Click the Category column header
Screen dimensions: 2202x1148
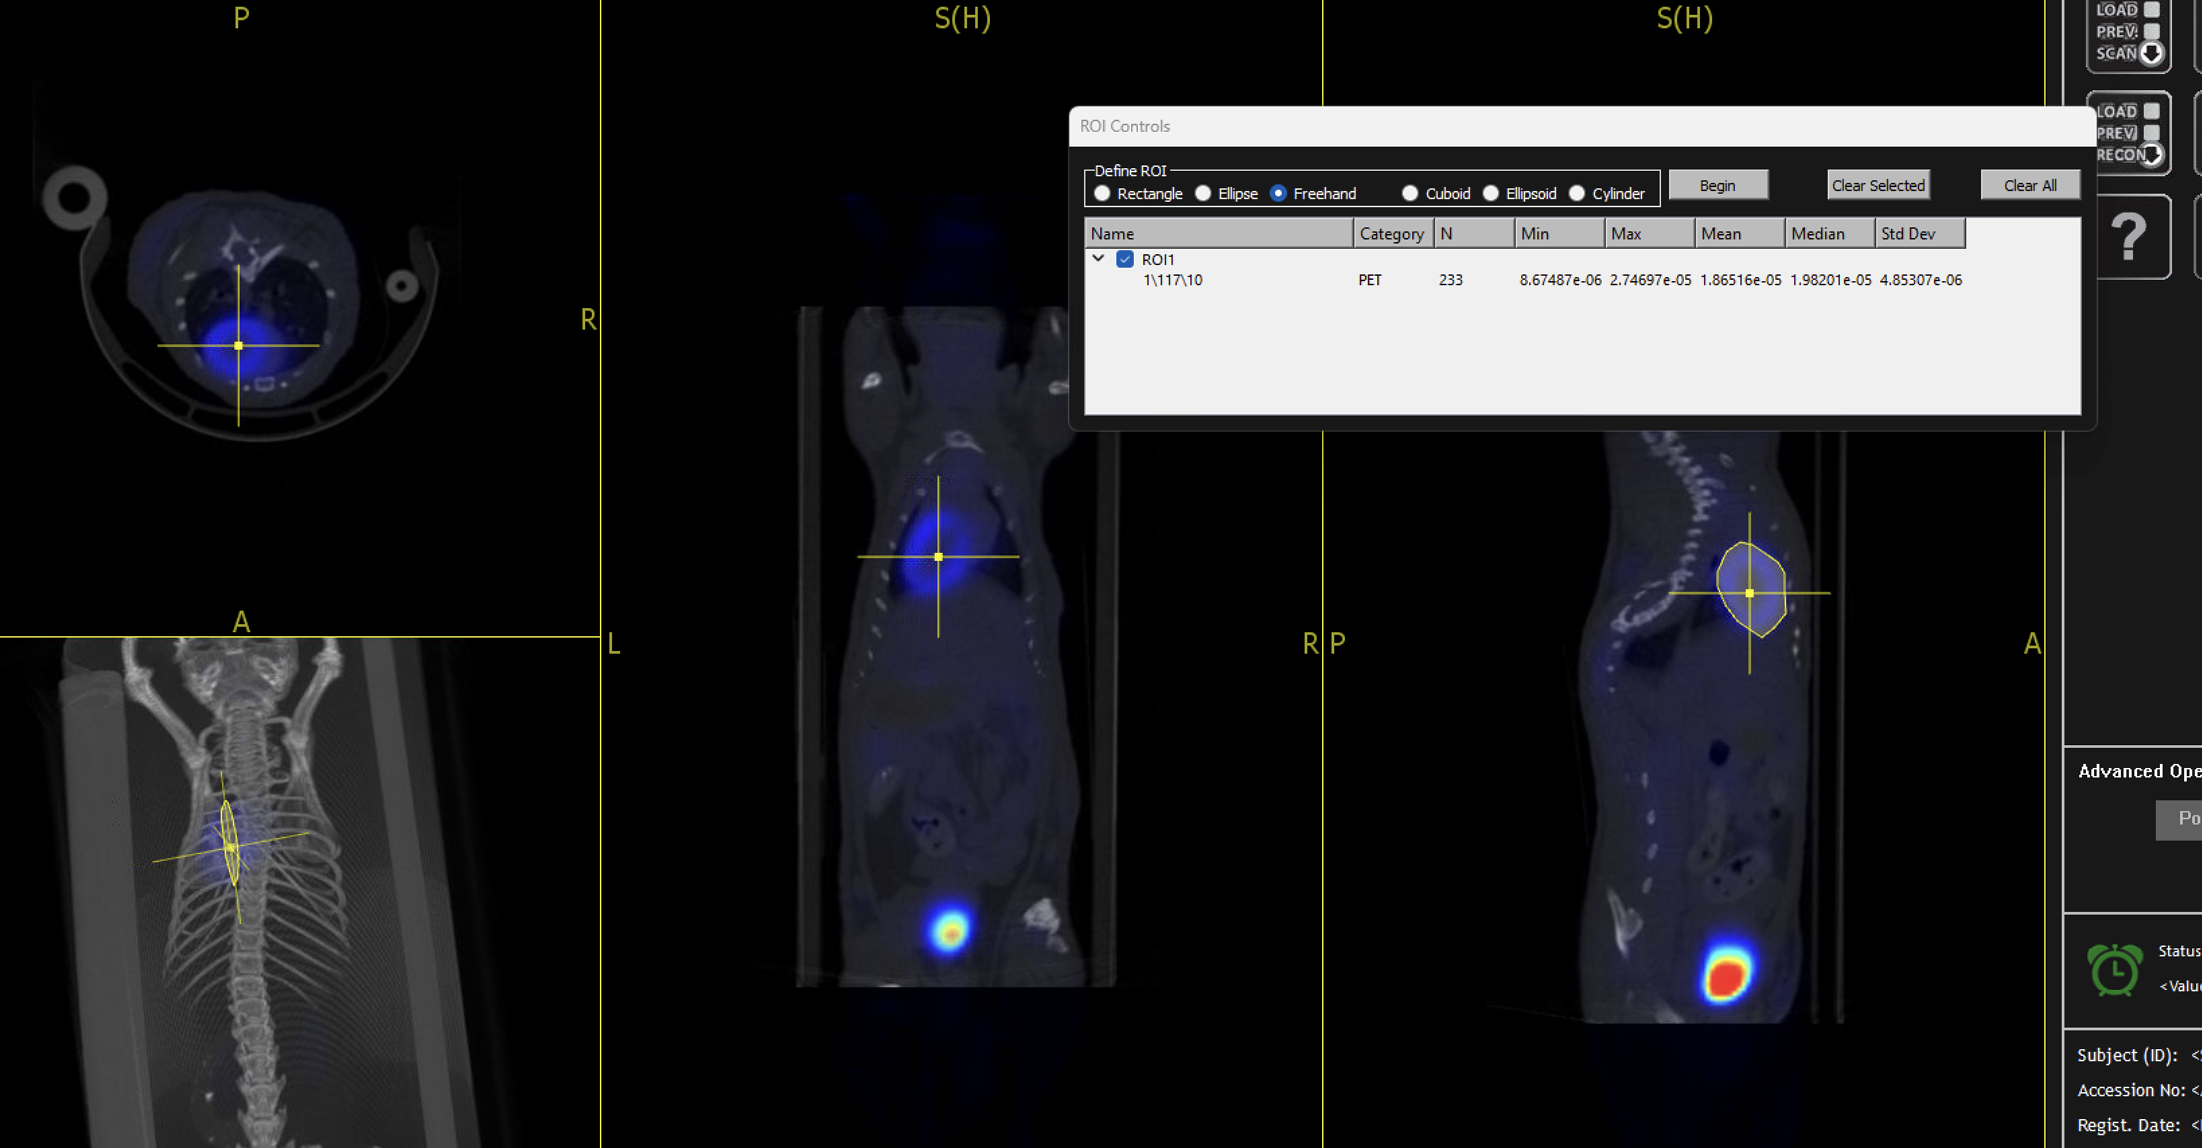click(x=1391, y=233)
